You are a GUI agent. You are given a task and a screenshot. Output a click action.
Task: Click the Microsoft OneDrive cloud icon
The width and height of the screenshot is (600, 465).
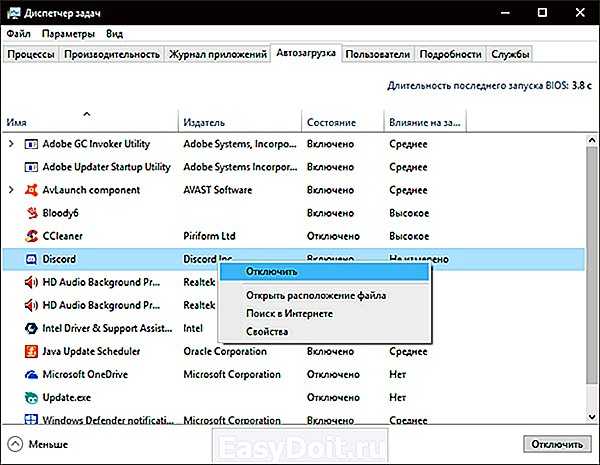point(31,375)
